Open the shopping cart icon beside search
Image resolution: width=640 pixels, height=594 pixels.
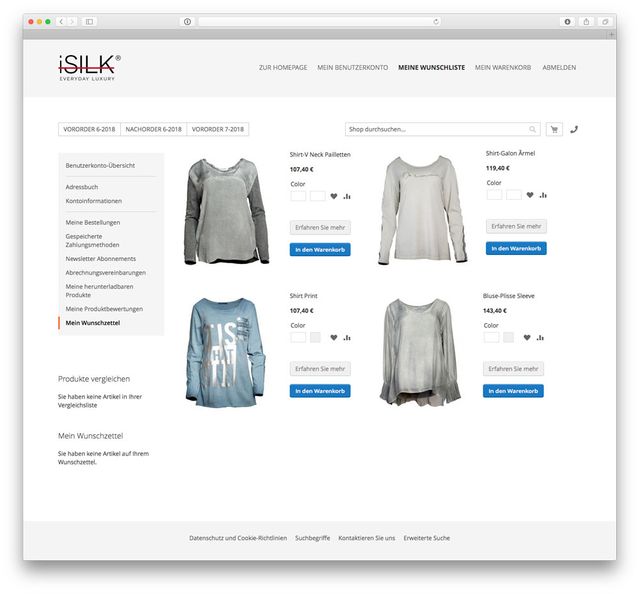coord(554,129)
